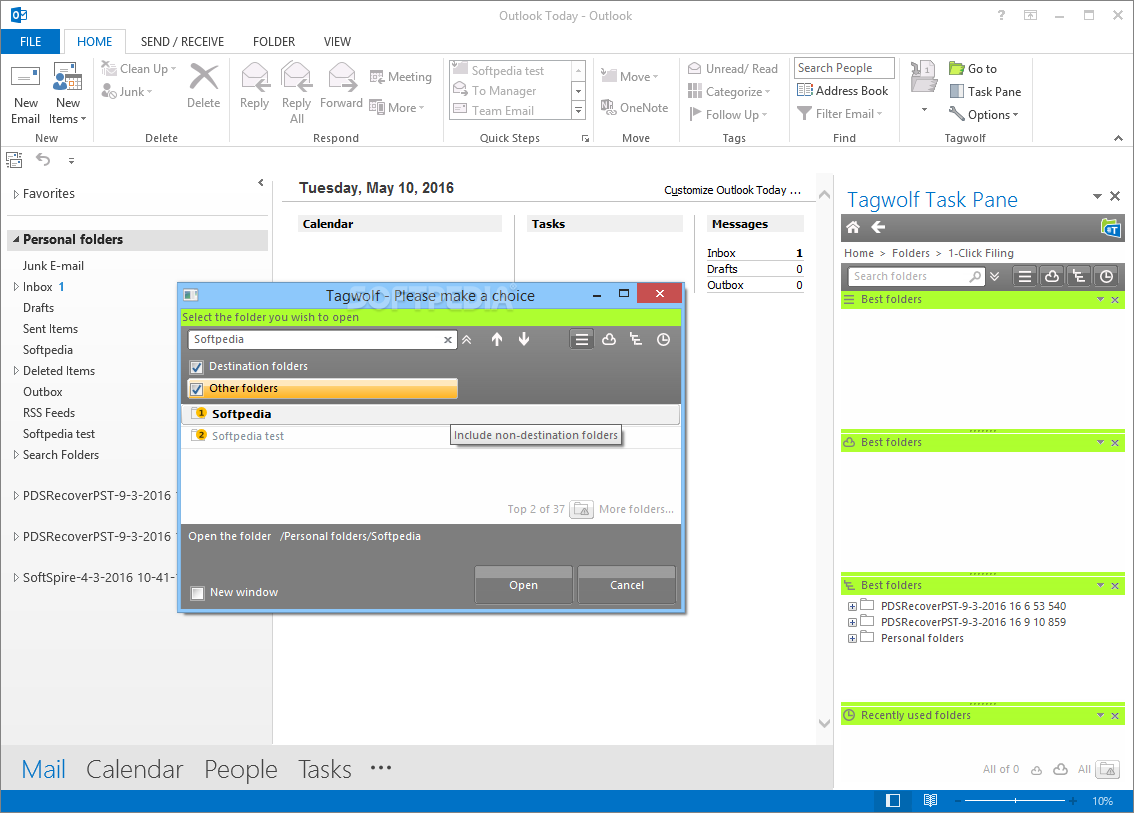Open the More respond dropdown
The height and width of the screenshot is (813, 1134).
click(396, 107)
